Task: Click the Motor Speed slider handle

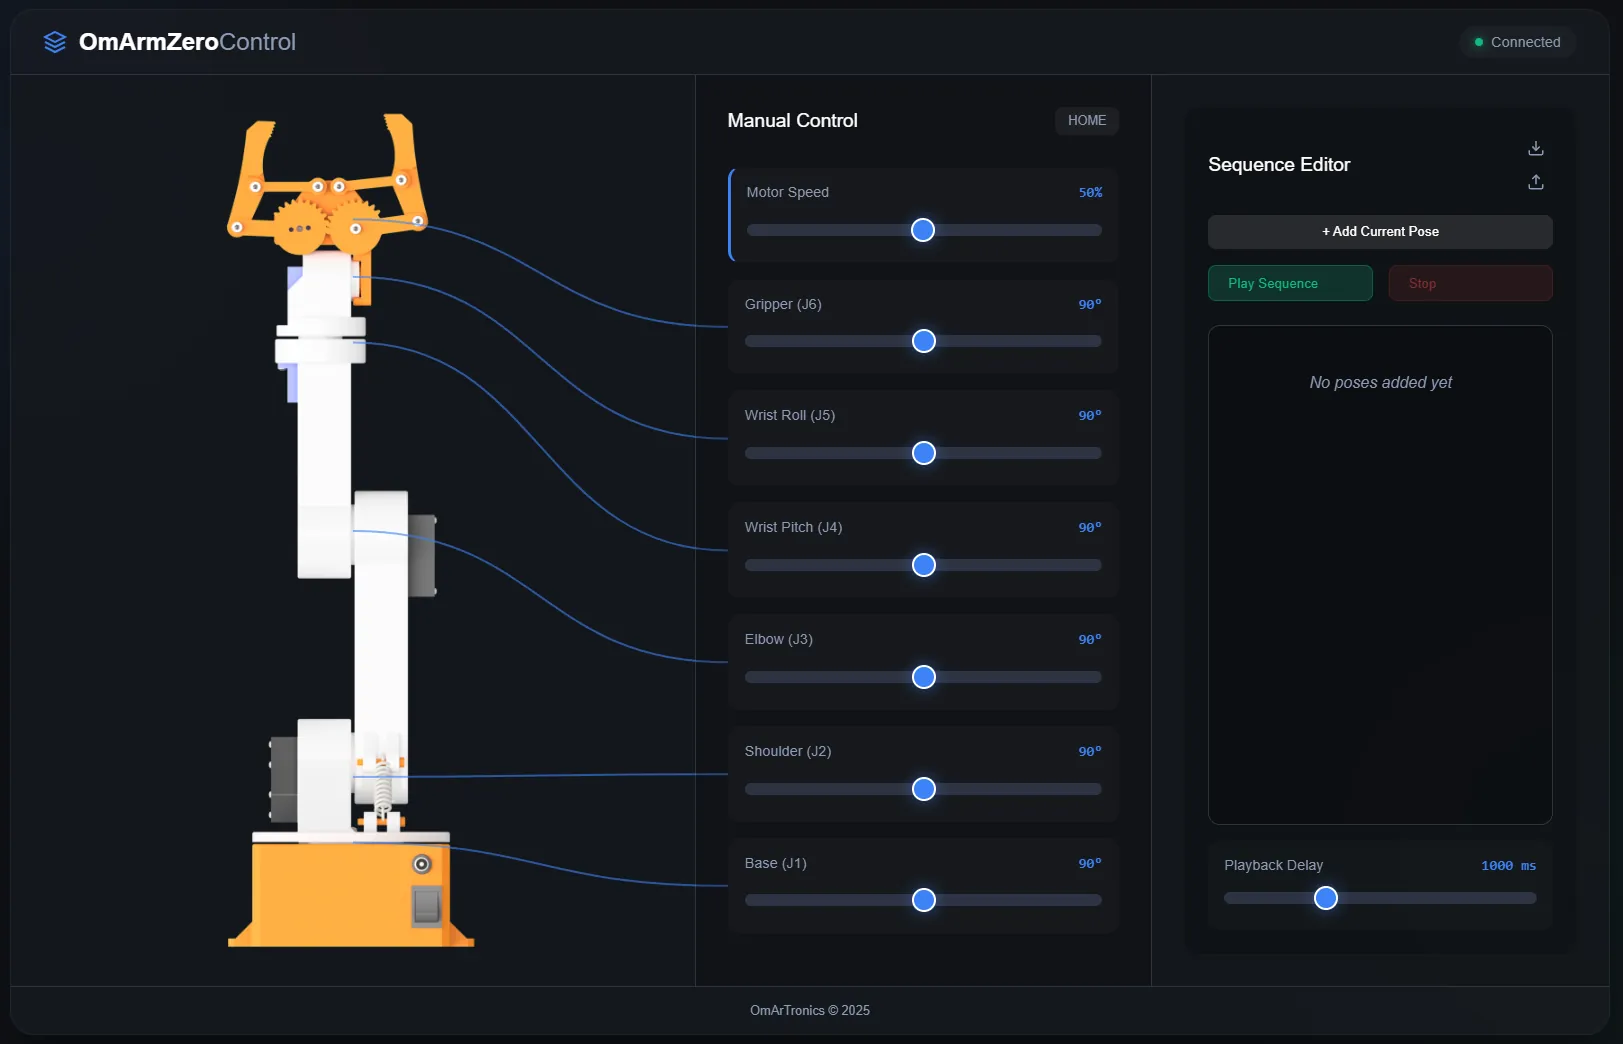Action: point(923,230)
